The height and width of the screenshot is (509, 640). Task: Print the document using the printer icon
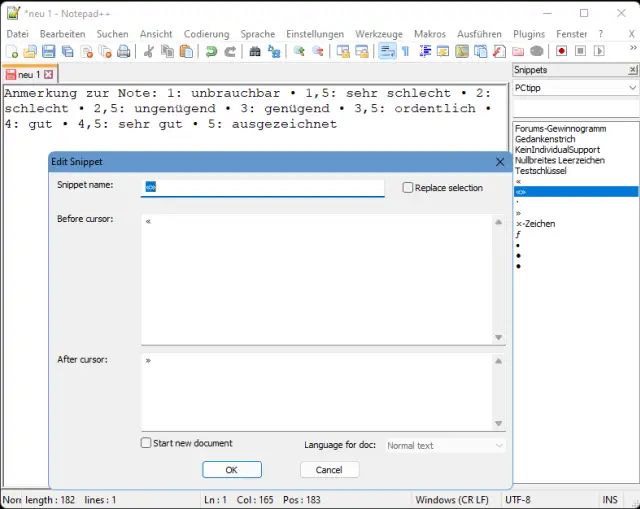(x=124, y=51)
